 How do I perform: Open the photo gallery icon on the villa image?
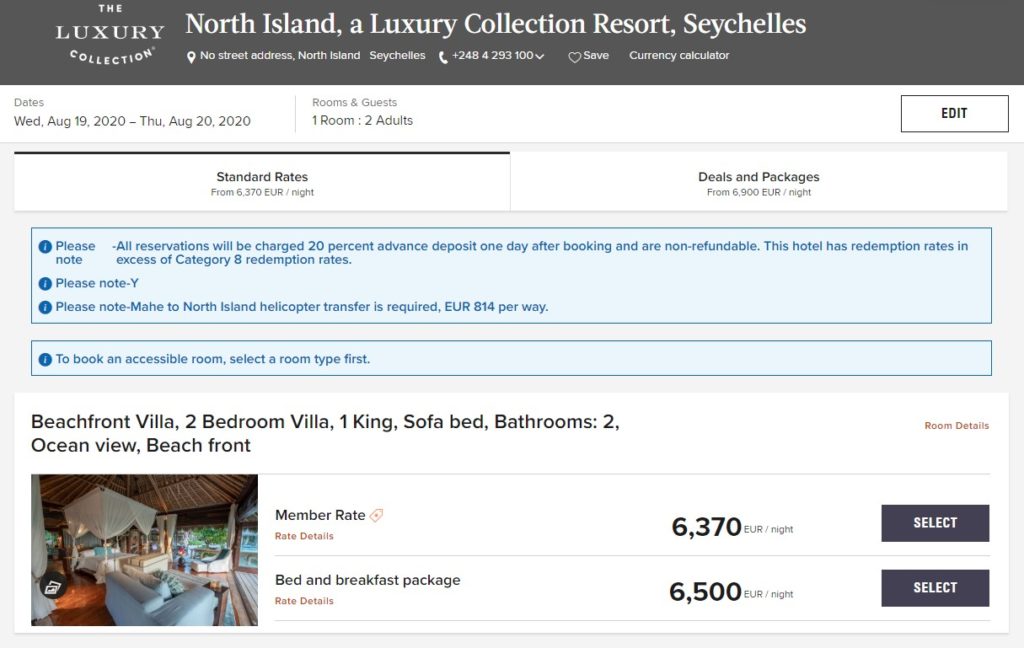[x=53, y=587]
